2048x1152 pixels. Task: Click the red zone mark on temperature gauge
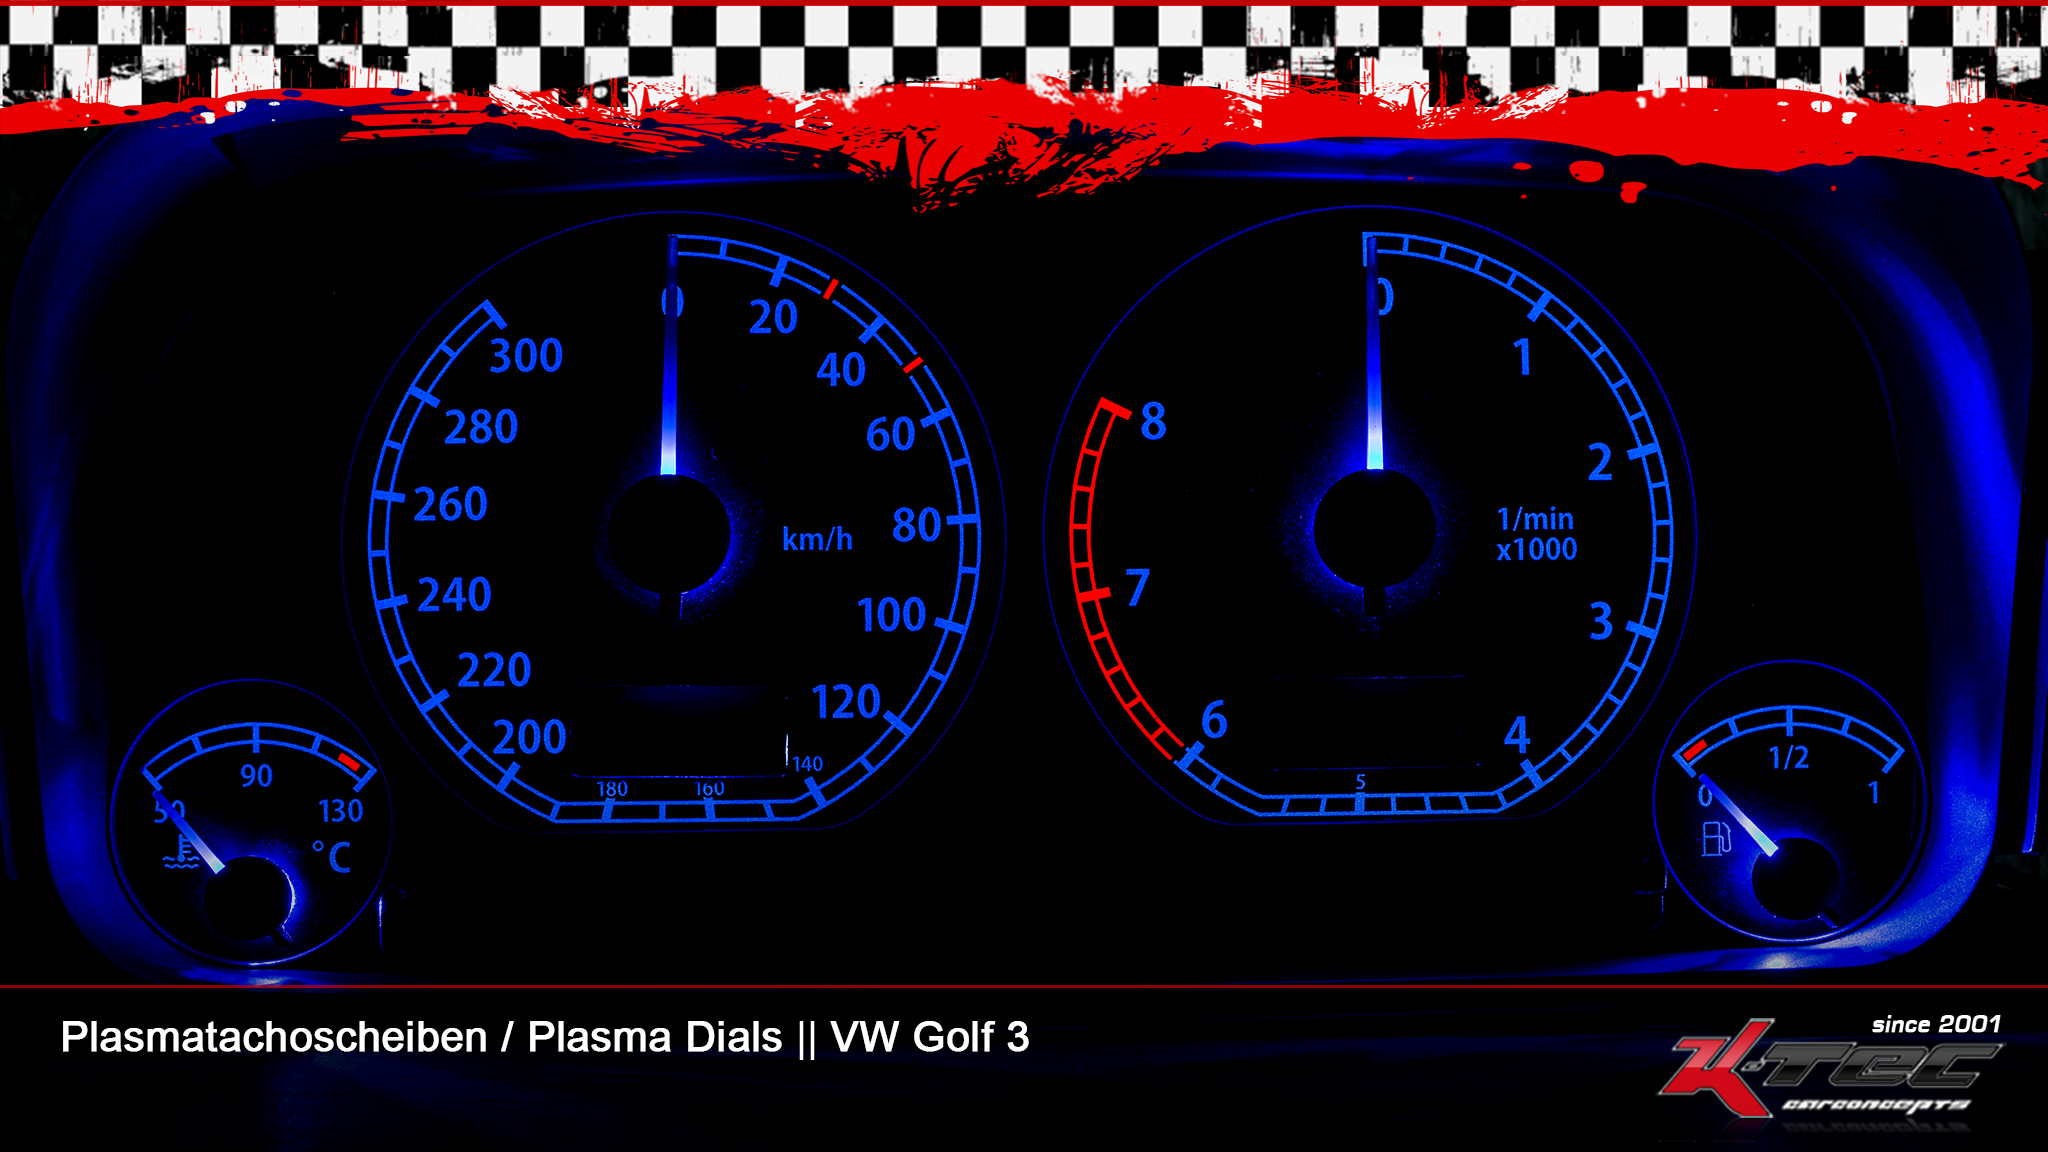[349, 762]
